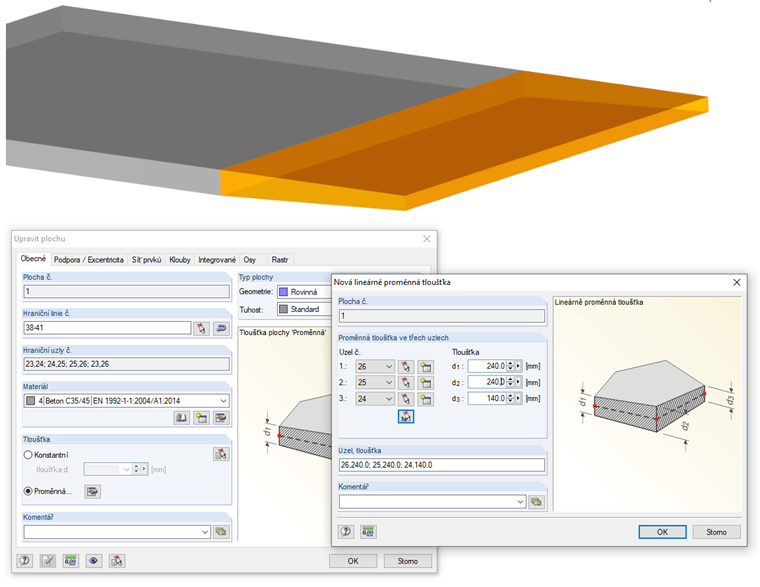Pick node graphically for row 3 (node 24)
This screenshot has height=587, width=760.
406,399
